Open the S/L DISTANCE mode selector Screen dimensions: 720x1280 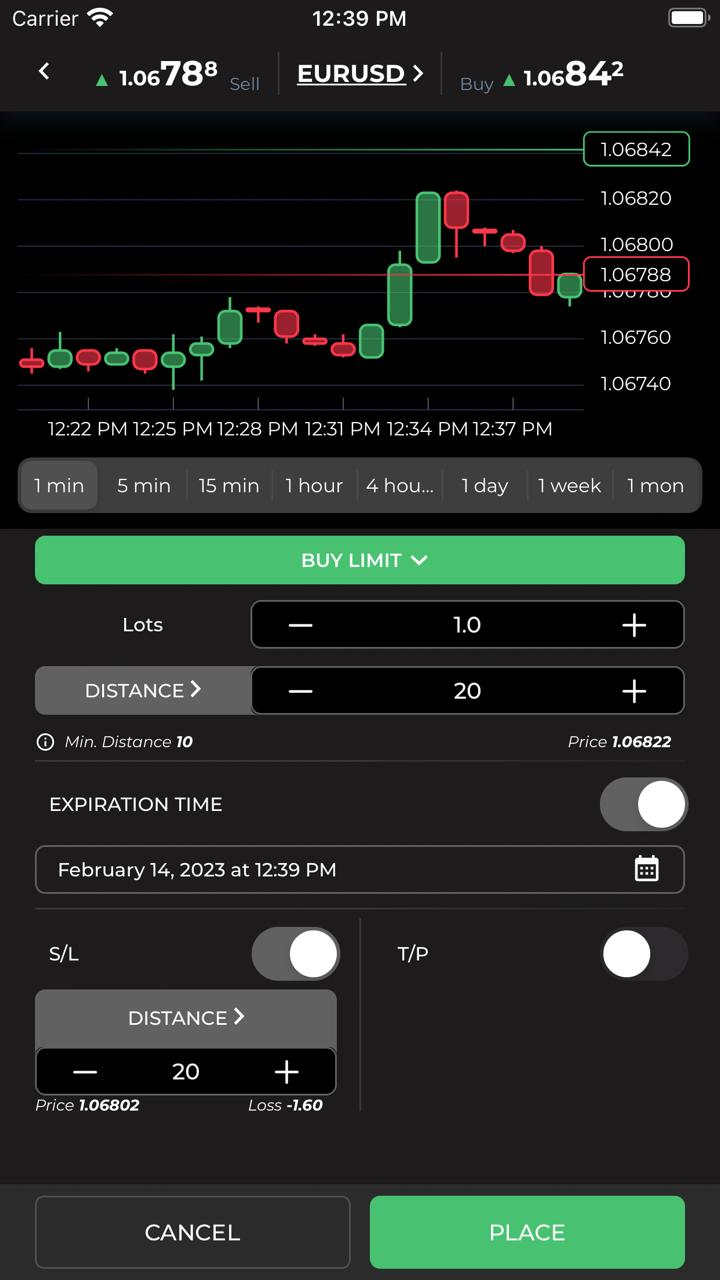186,1018
